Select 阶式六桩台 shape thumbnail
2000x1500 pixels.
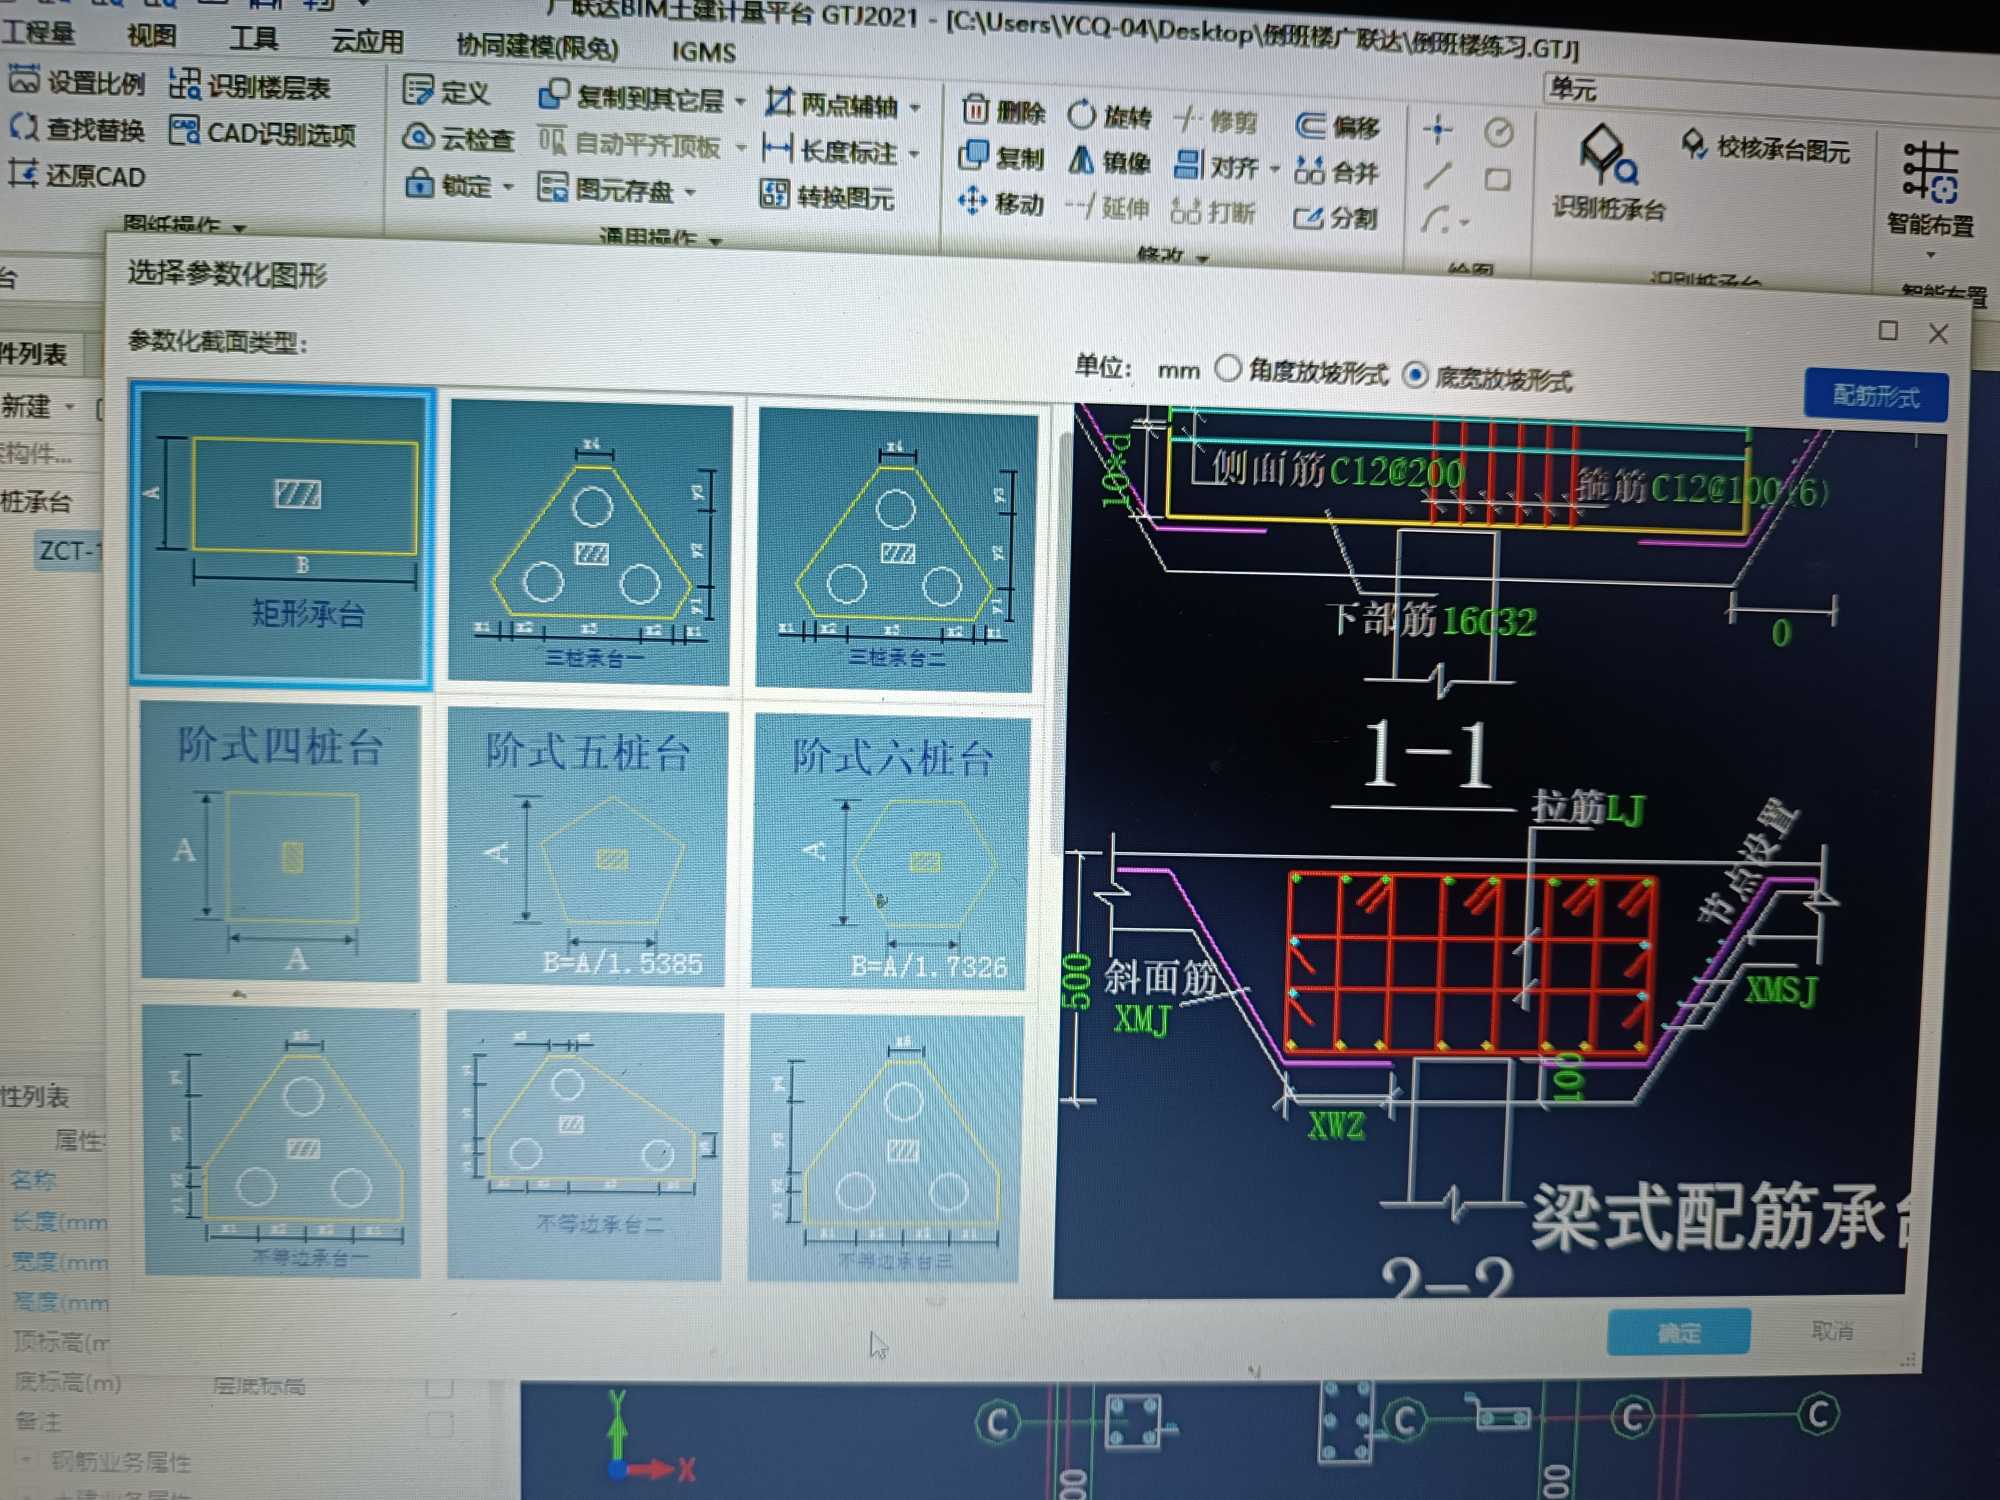pos(892,852)
